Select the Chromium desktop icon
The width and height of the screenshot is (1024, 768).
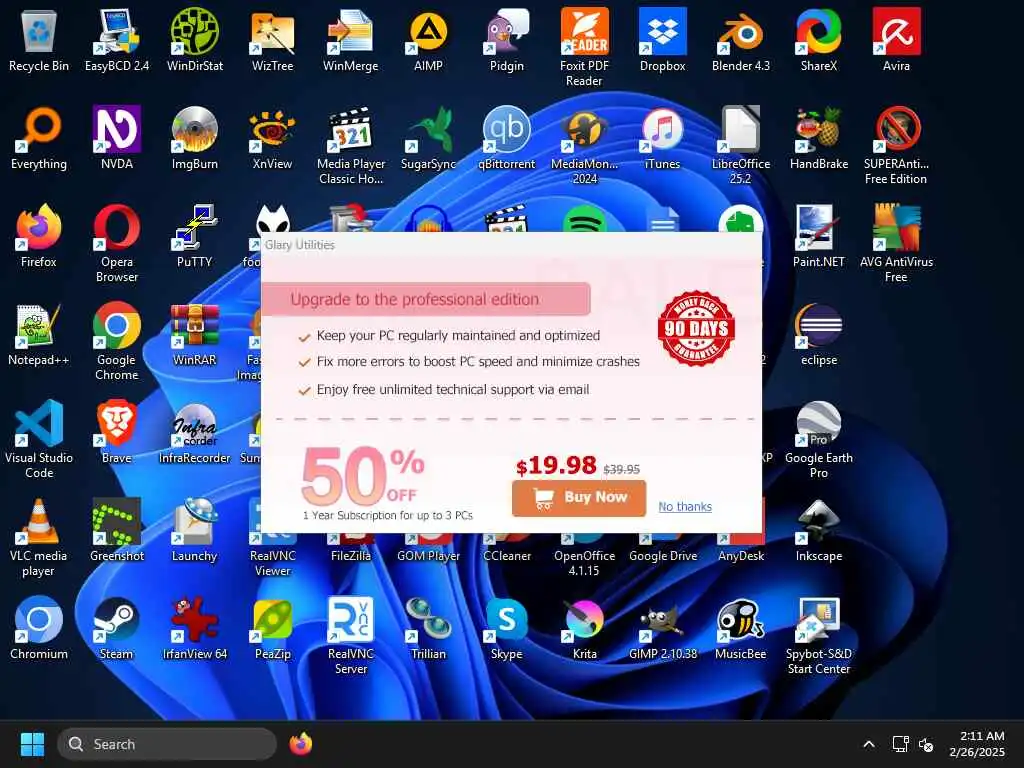[39, 628]
